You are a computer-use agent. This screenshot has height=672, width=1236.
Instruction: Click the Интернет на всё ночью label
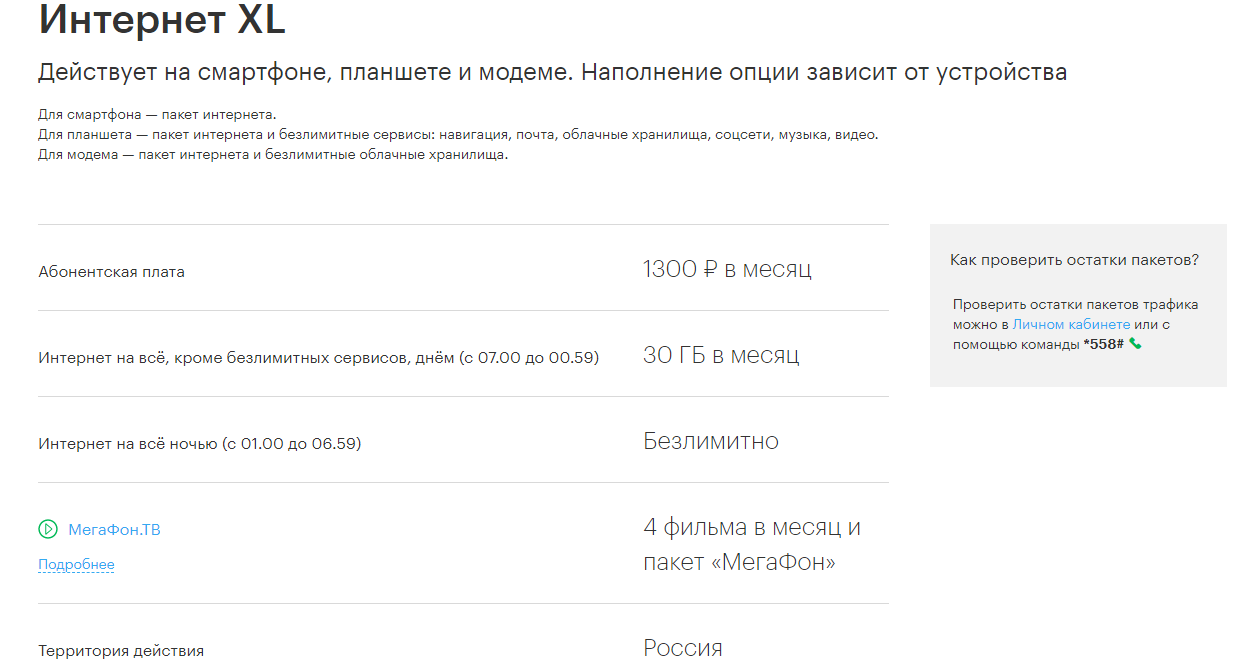[x=199, y=444]
